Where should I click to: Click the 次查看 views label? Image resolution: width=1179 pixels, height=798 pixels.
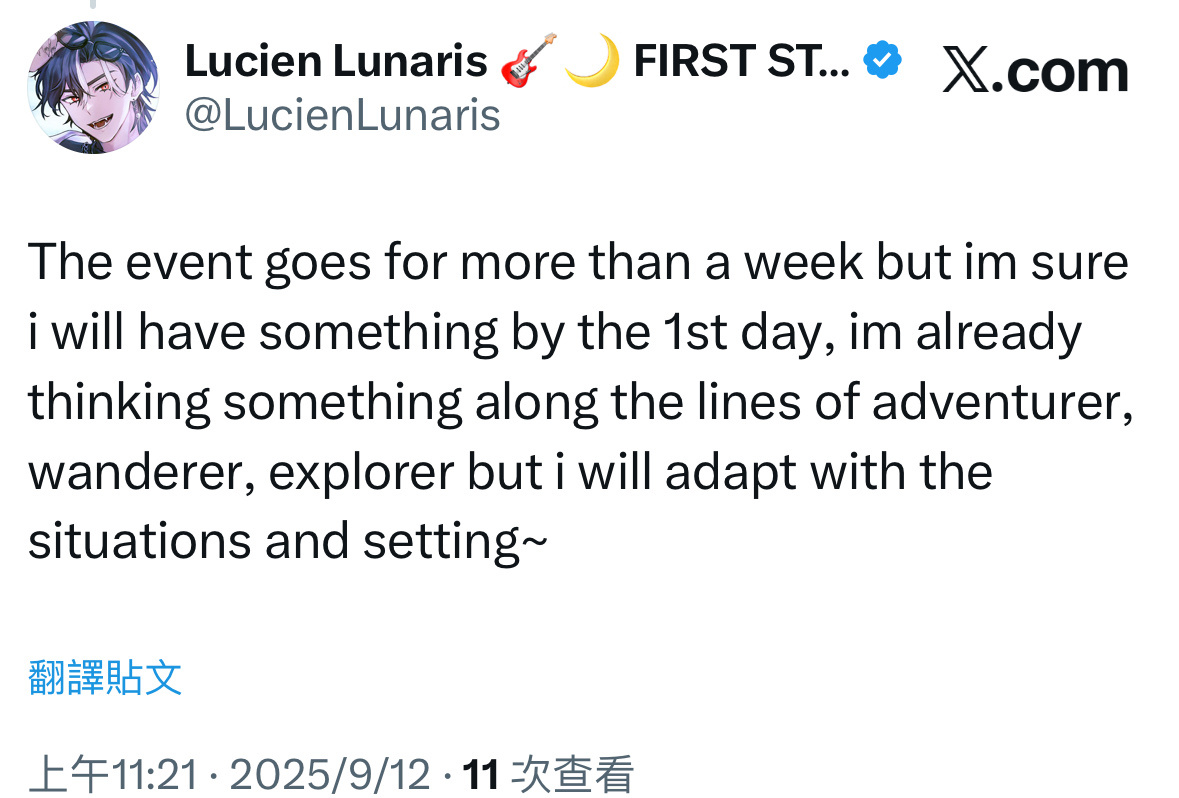[x=572, y=775]
